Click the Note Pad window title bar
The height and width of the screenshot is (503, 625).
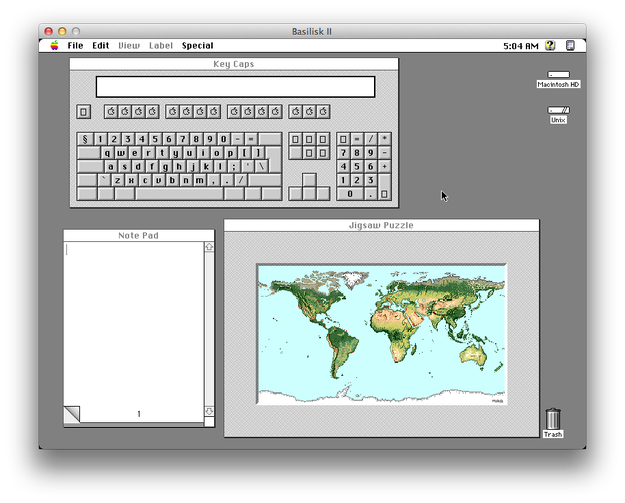coord(139,236)
